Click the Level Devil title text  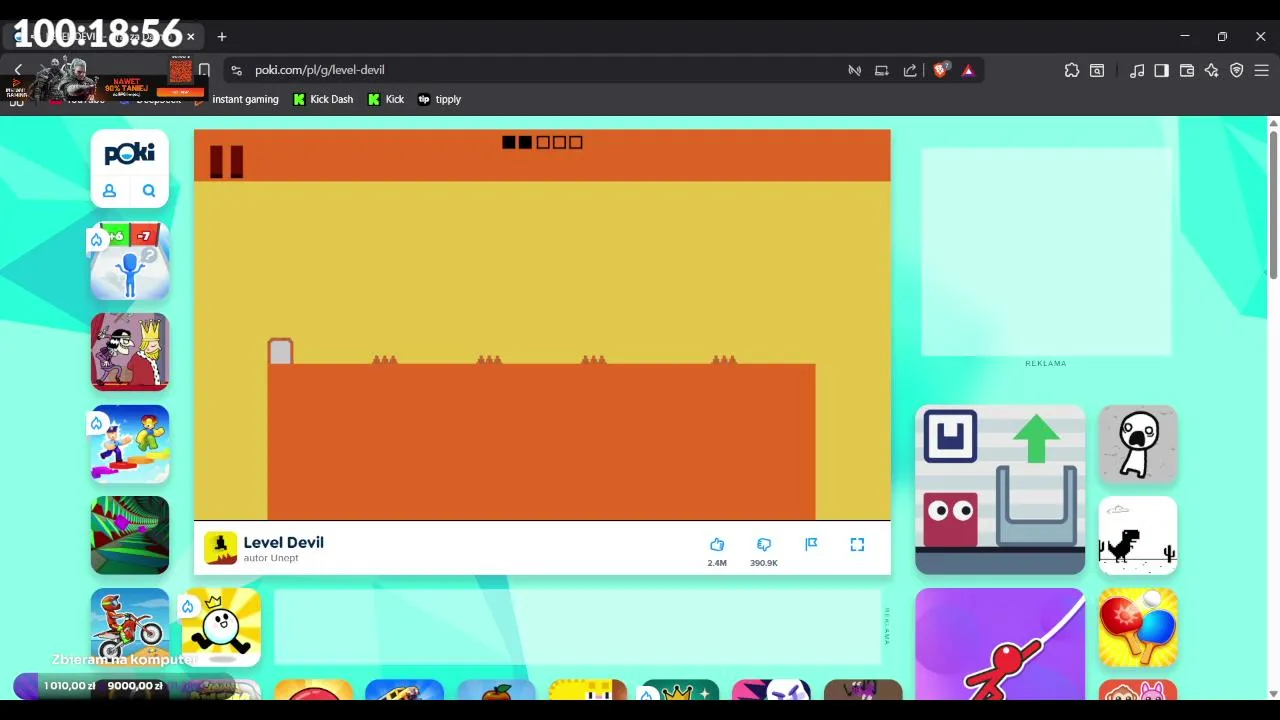(284, 542)
